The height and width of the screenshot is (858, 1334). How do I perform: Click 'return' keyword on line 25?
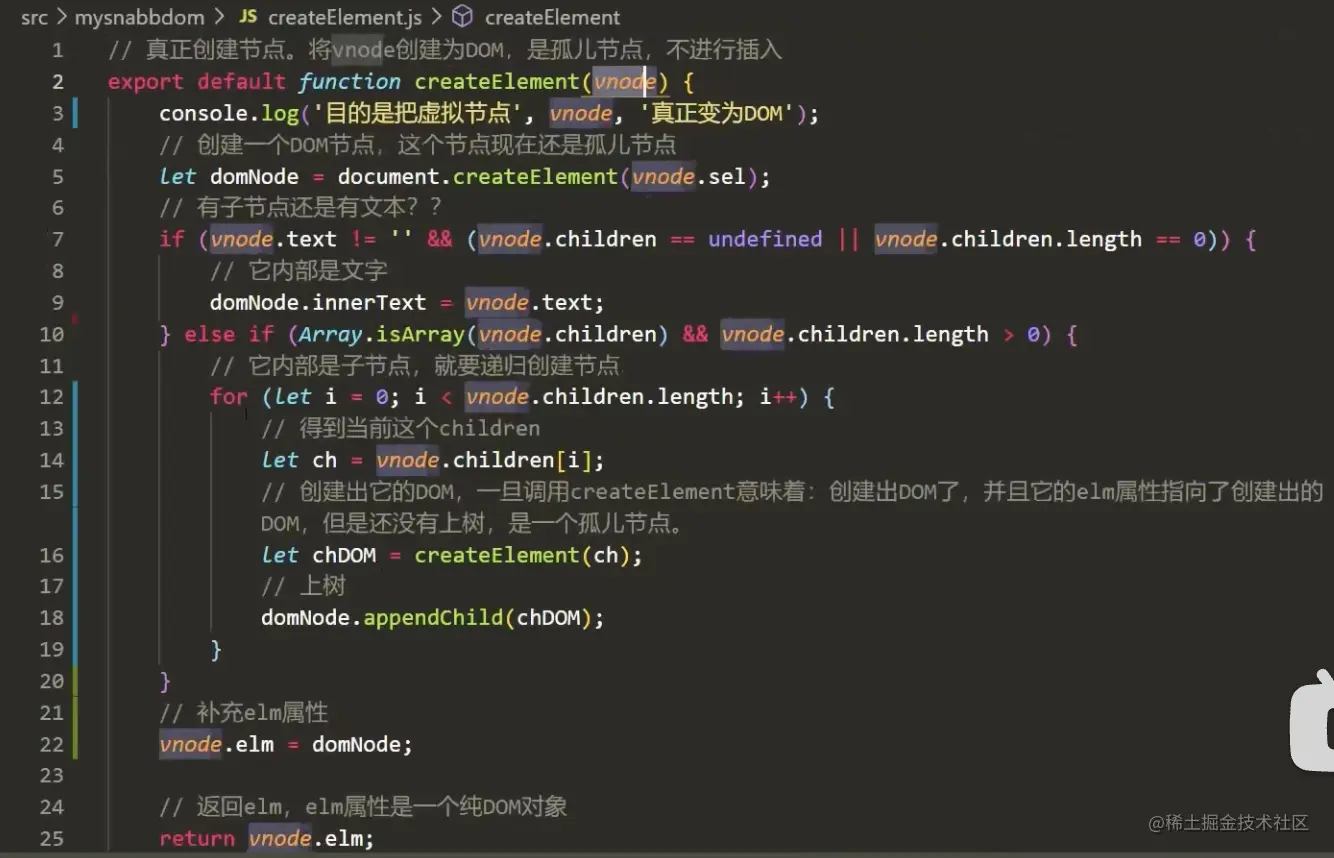point(197,838)
